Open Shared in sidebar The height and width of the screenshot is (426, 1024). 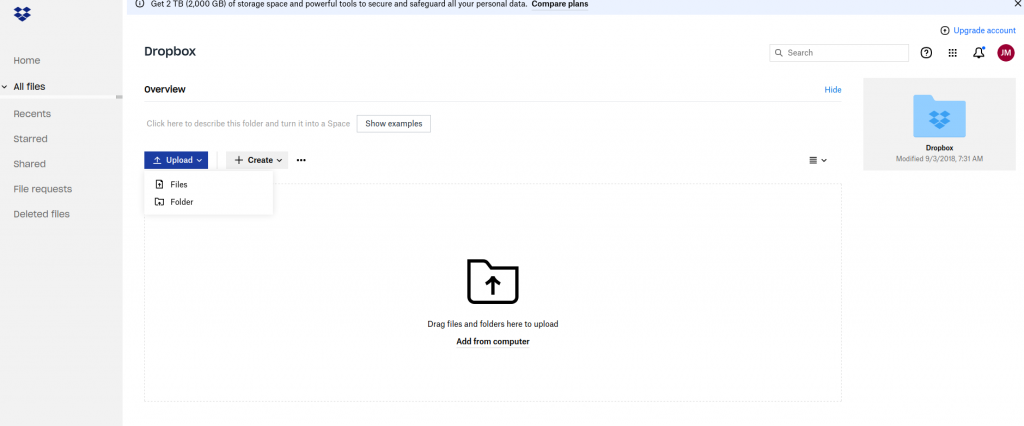pyautogui.click(x=29, y=164)
